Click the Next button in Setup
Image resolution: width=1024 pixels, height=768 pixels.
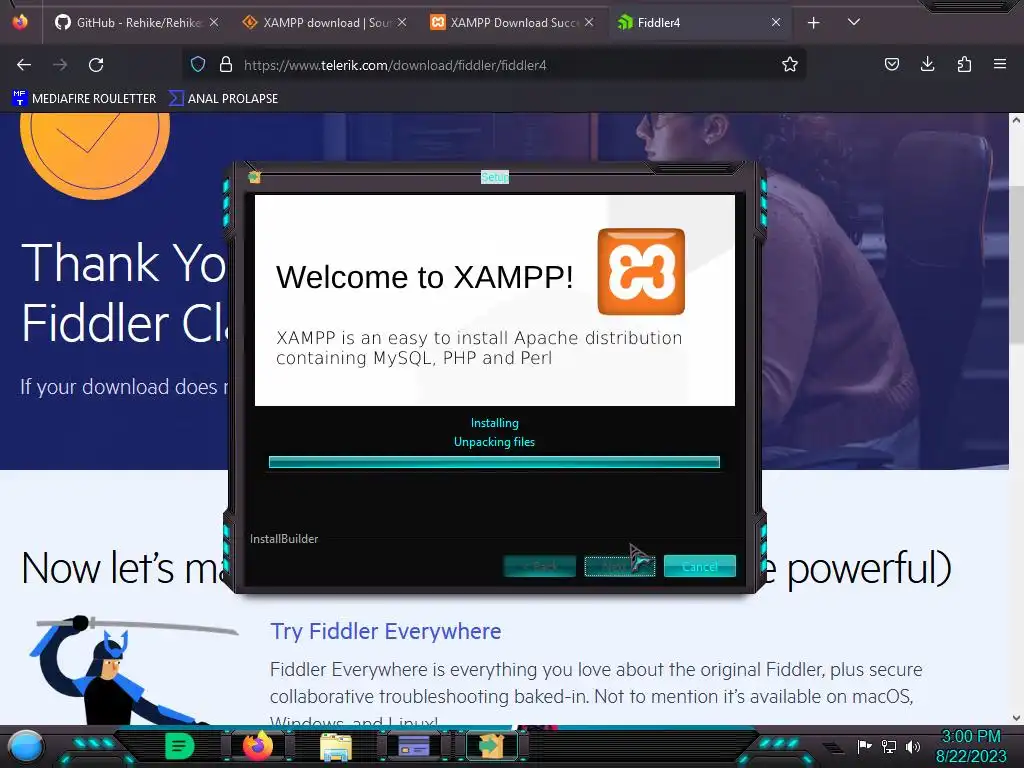[x=619, y=566]
